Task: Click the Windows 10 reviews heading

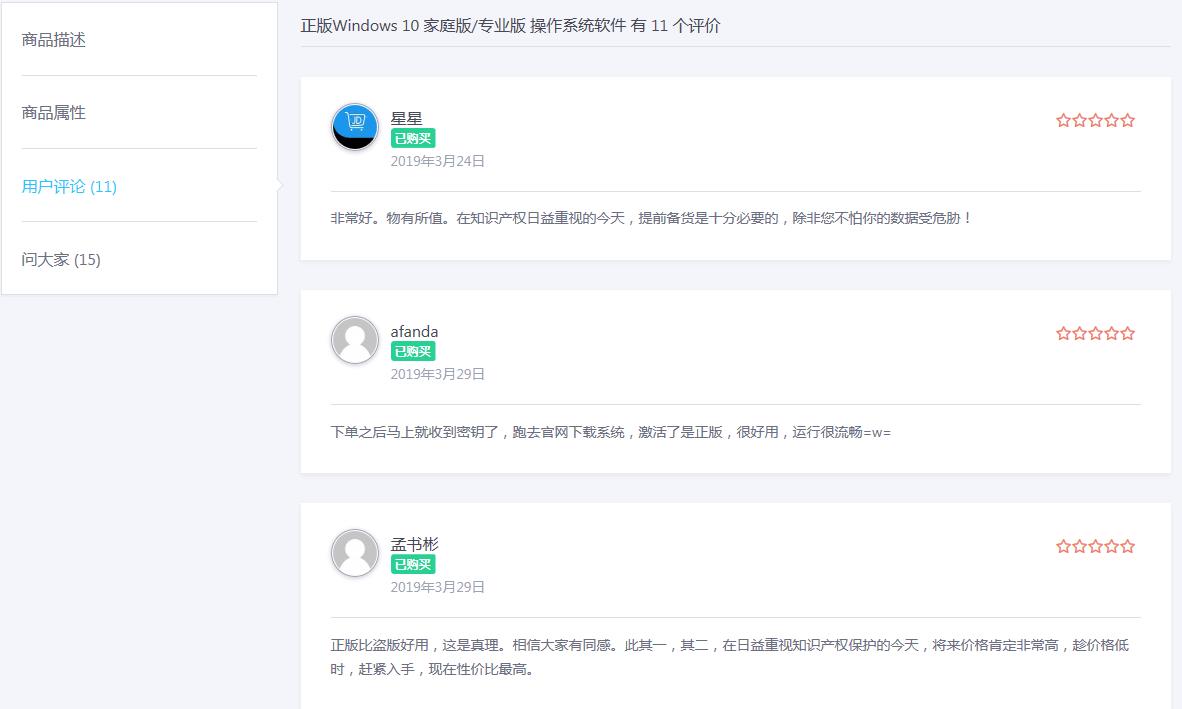Action: 510,26
